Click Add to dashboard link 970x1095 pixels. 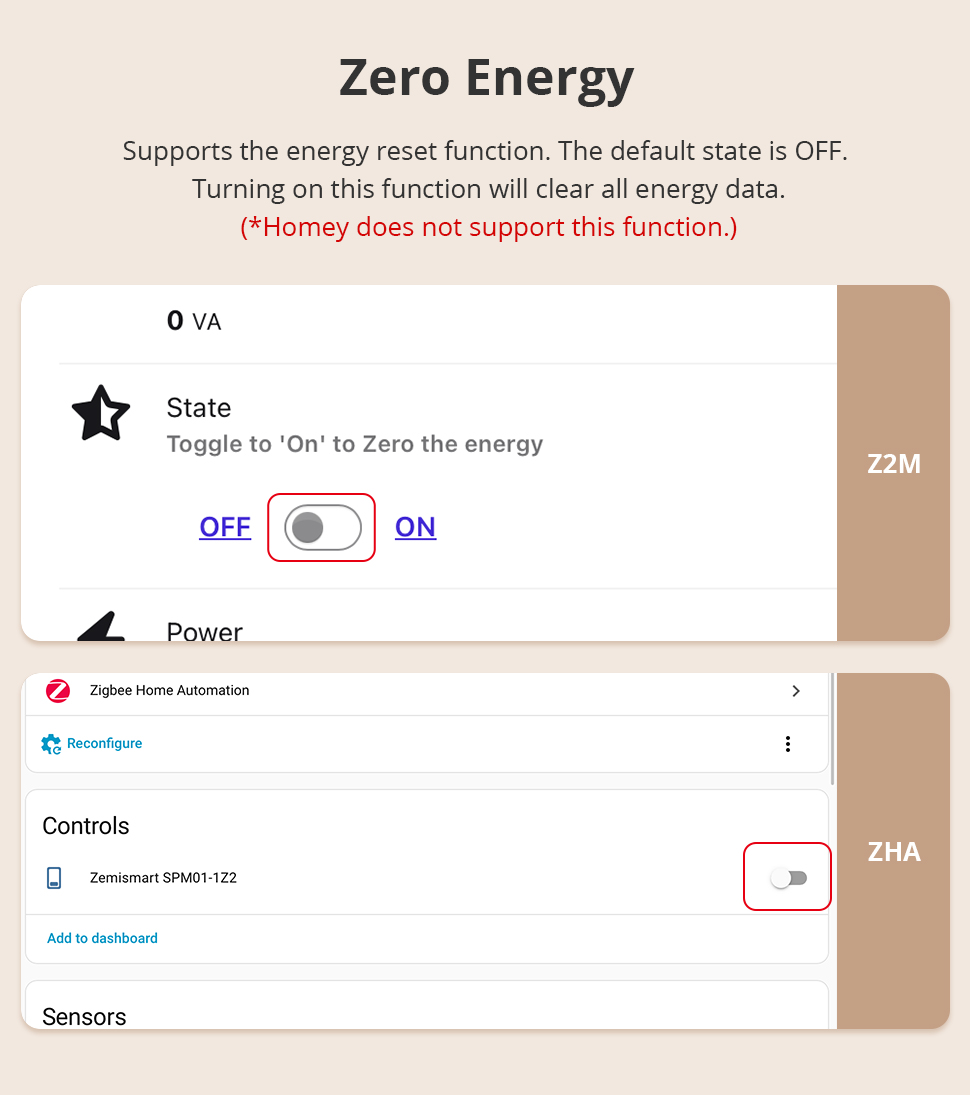102,938
